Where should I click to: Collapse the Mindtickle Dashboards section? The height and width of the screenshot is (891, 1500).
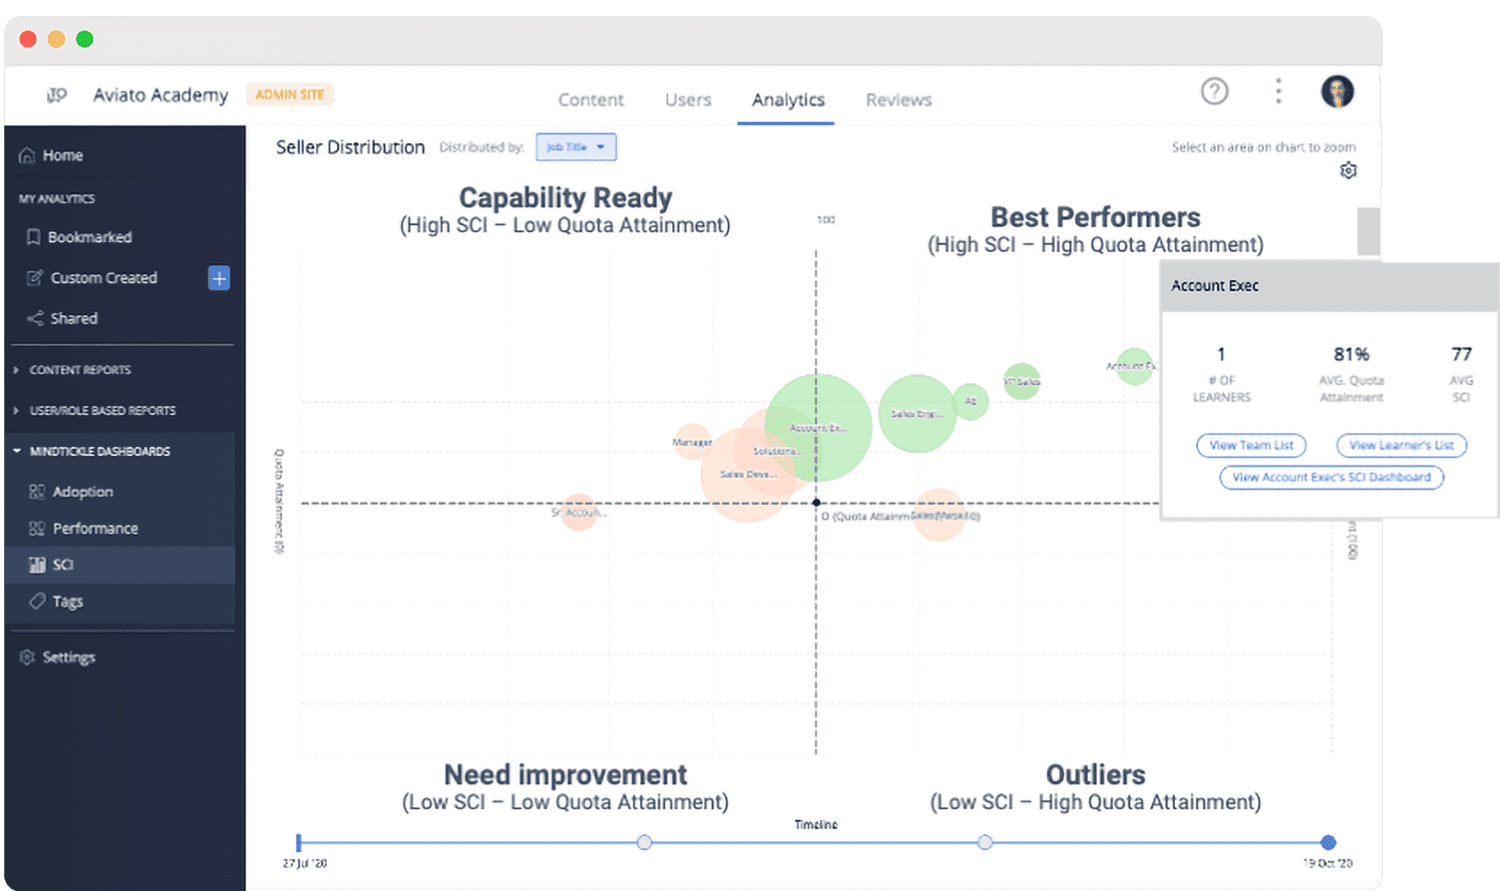[99, 451]
